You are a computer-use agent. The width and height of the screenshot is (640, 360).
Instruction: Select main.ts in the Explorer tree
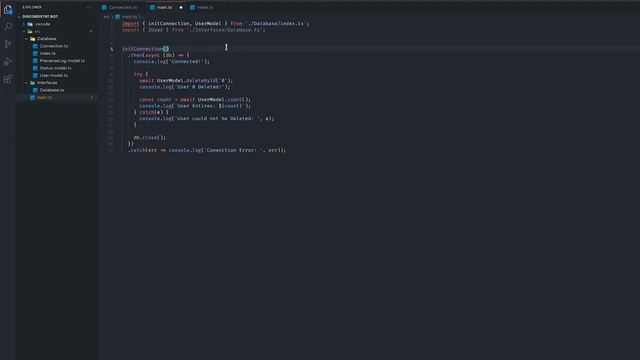[44, 98]
